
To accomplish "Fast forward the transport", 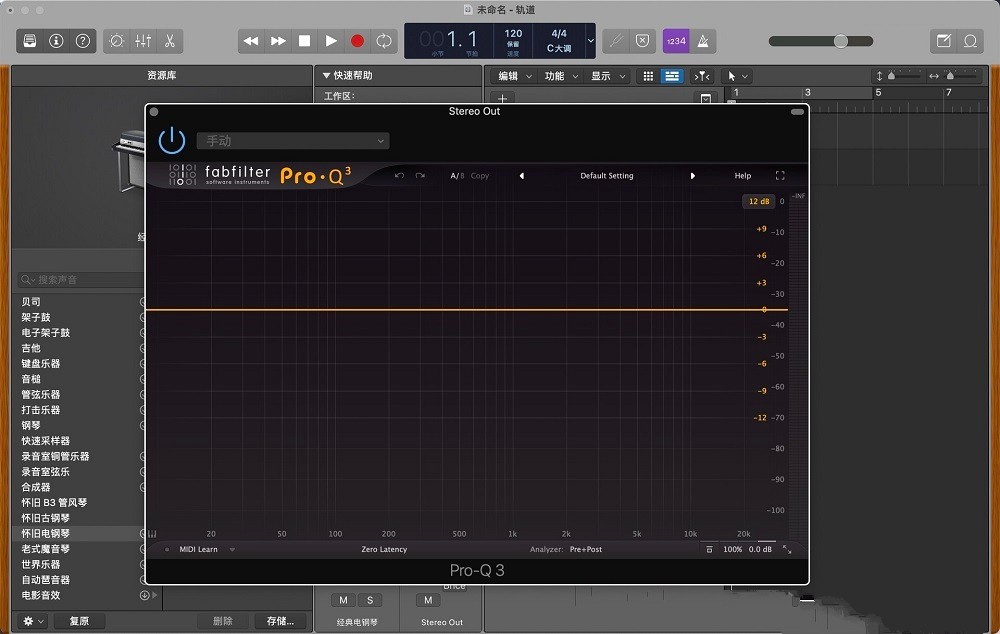I will pyautogui.click(x=278, y=41).
